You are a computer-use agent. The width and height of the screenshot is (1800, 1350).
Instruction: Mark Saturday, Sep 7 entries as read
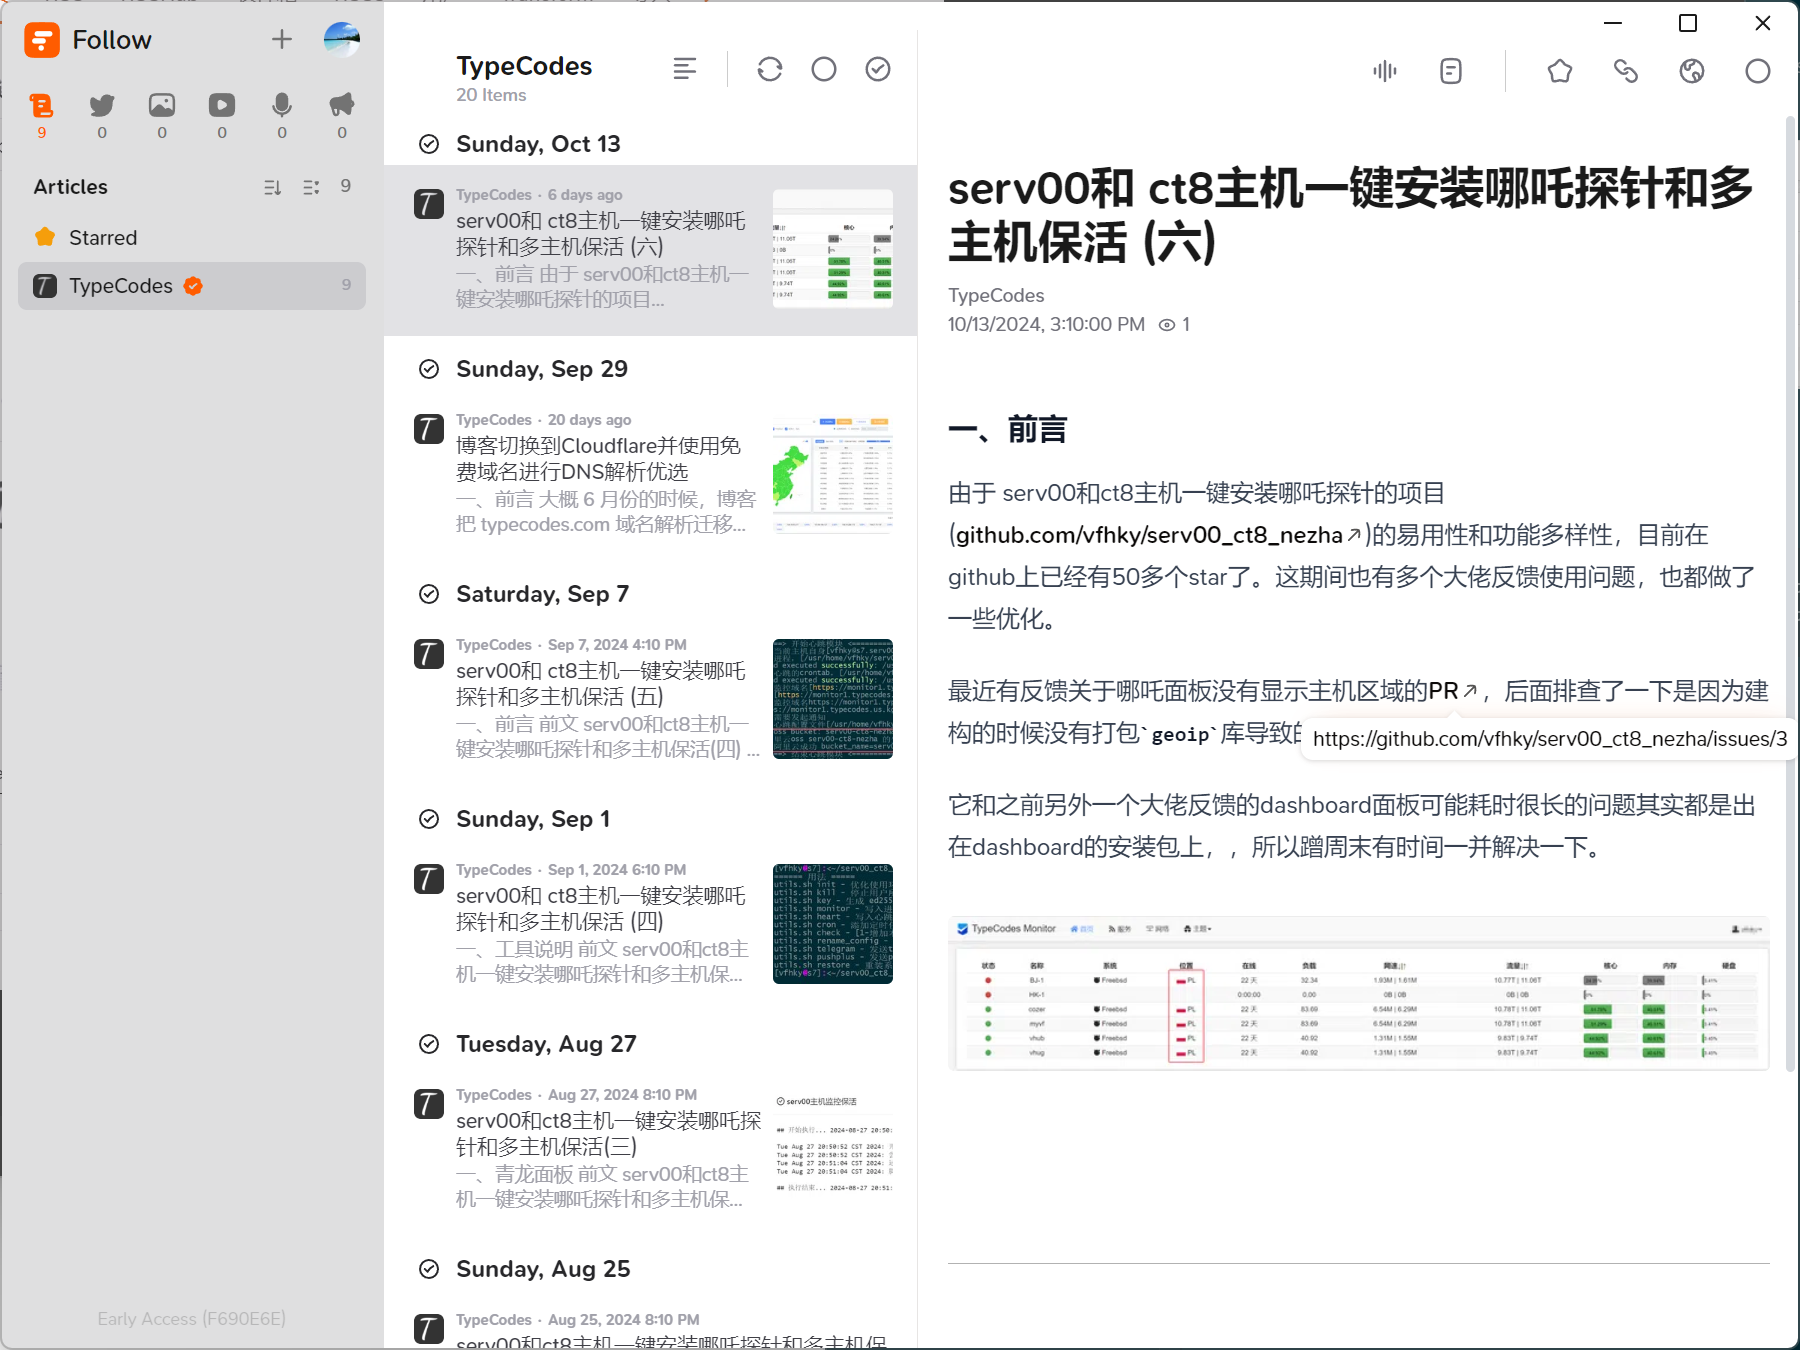[429, 594]
